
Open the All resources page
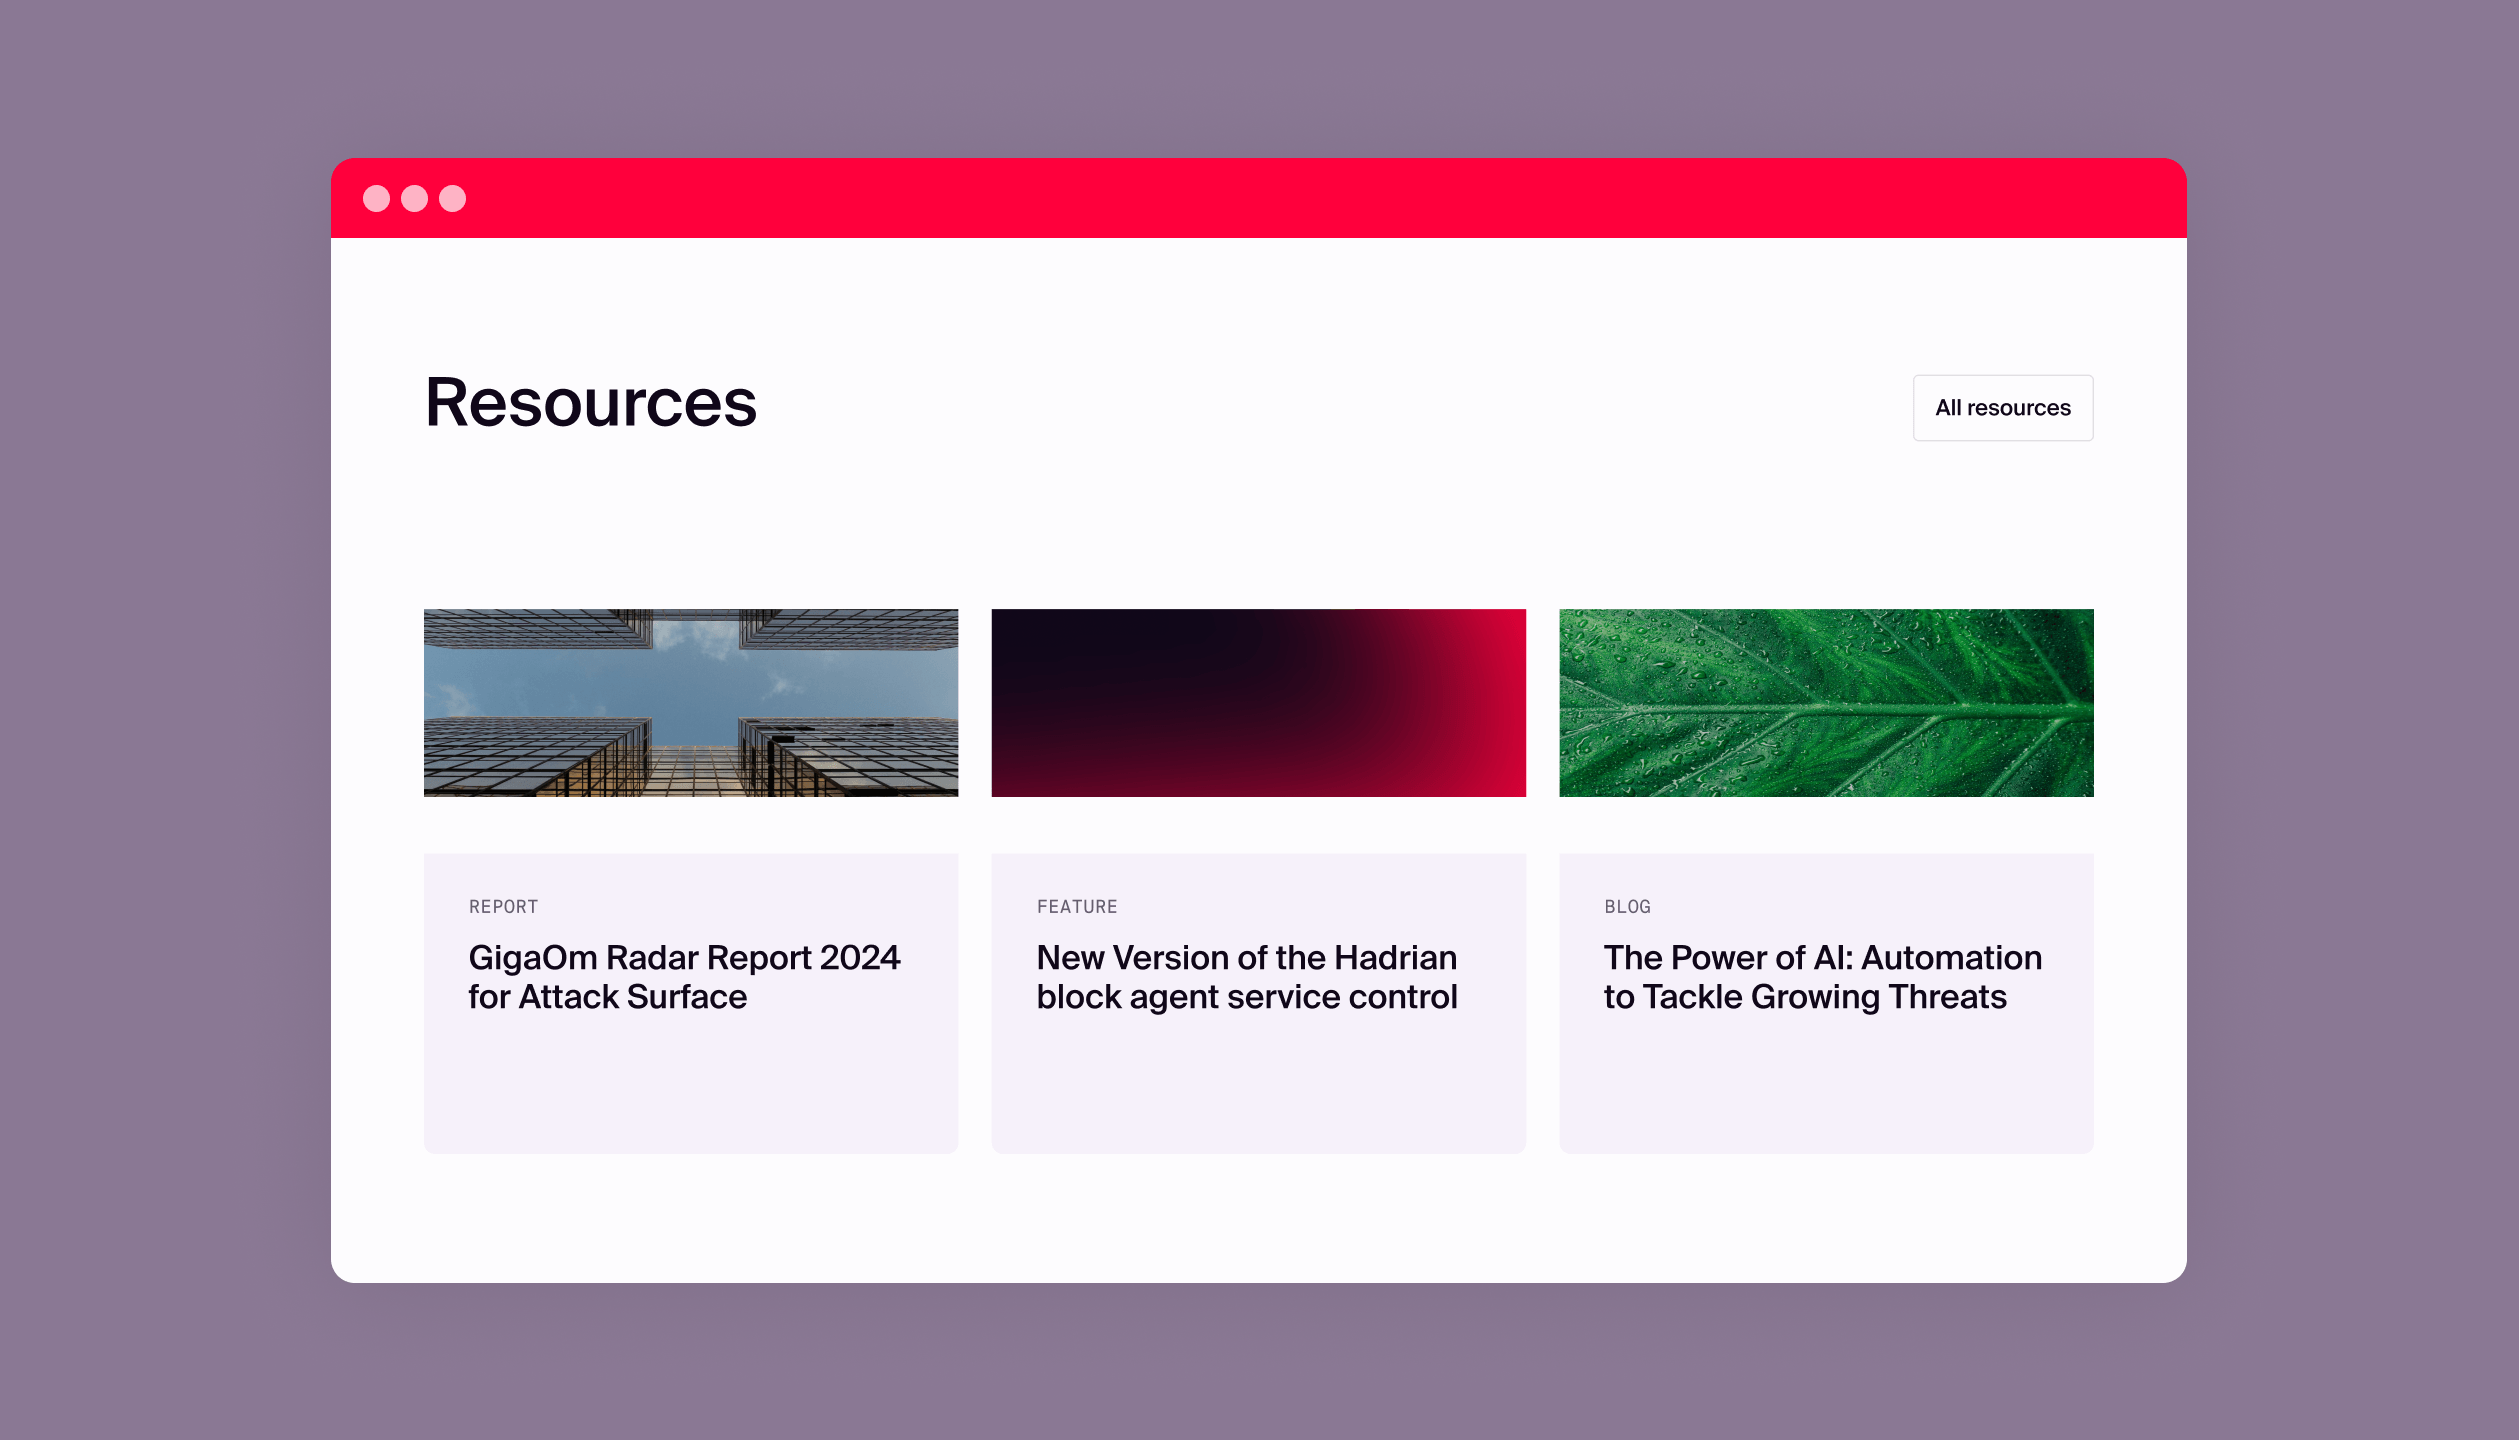(x=2002, y=407)
